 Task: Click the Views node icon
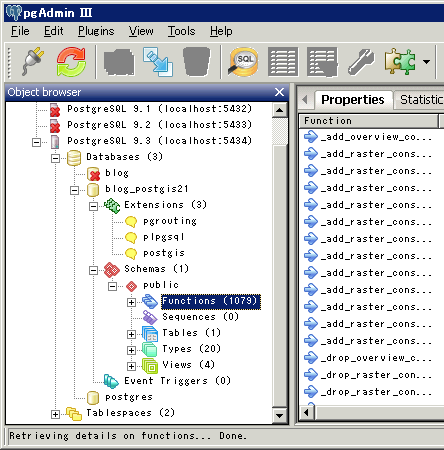click(150, 366)
